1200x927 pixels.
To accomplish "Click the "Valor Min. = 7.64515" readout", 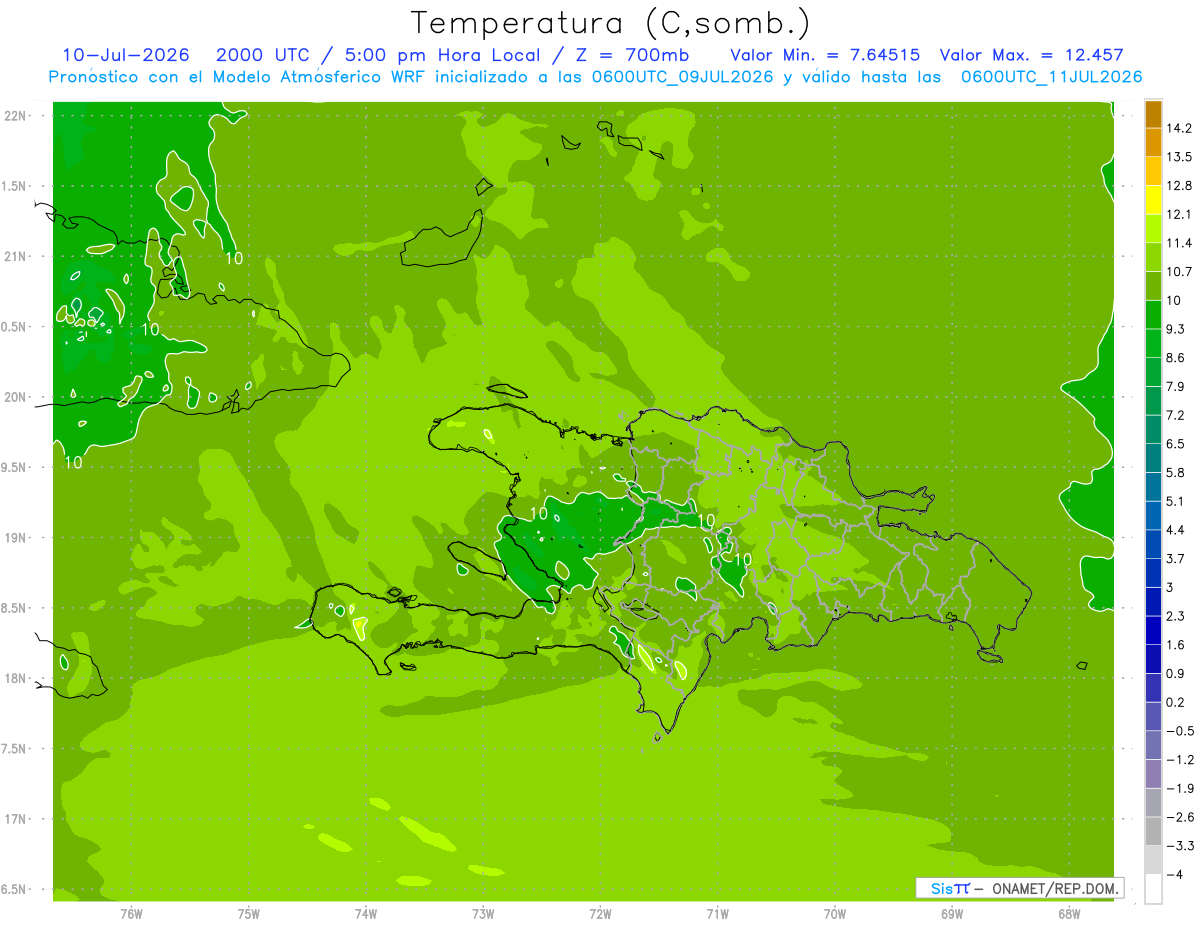I will coord(825,55).
